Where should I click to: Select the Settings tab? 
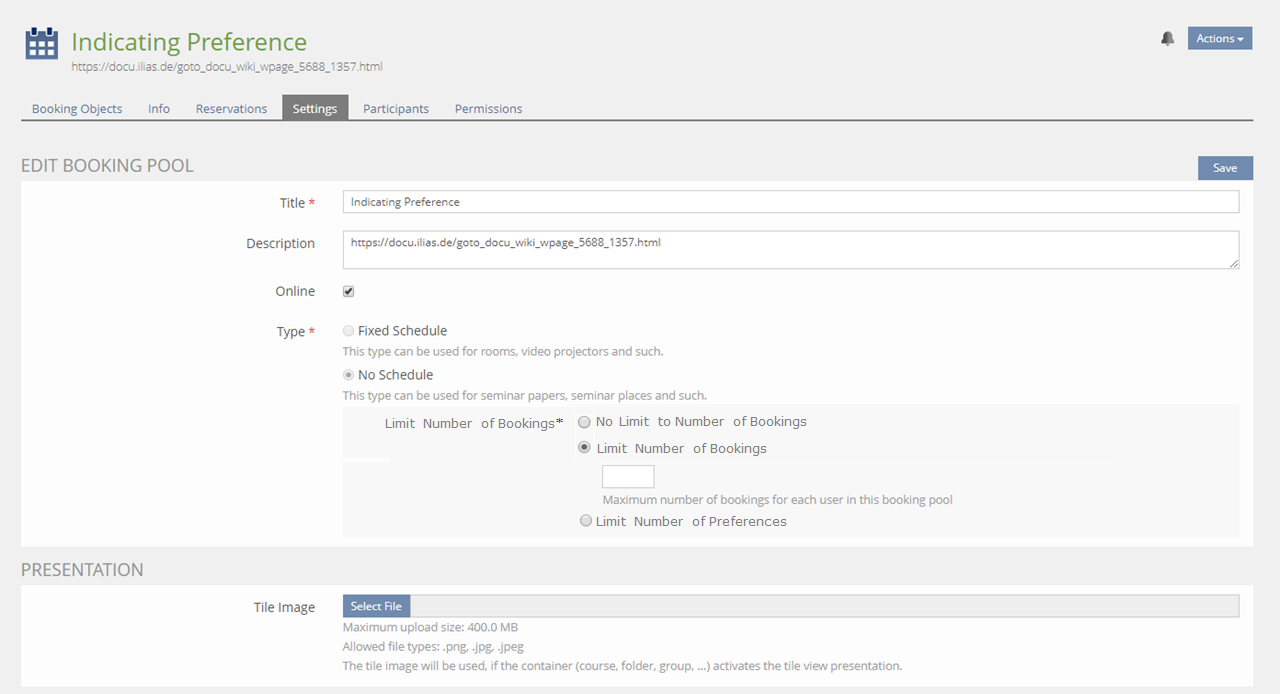pyautogui.click(x=315, y=109)
